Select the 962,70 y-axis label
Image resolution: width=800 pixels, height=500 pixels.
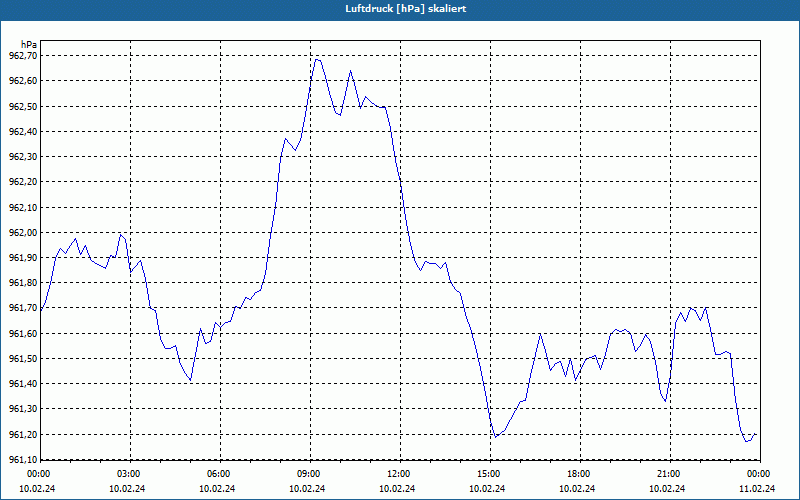[23, 56]
